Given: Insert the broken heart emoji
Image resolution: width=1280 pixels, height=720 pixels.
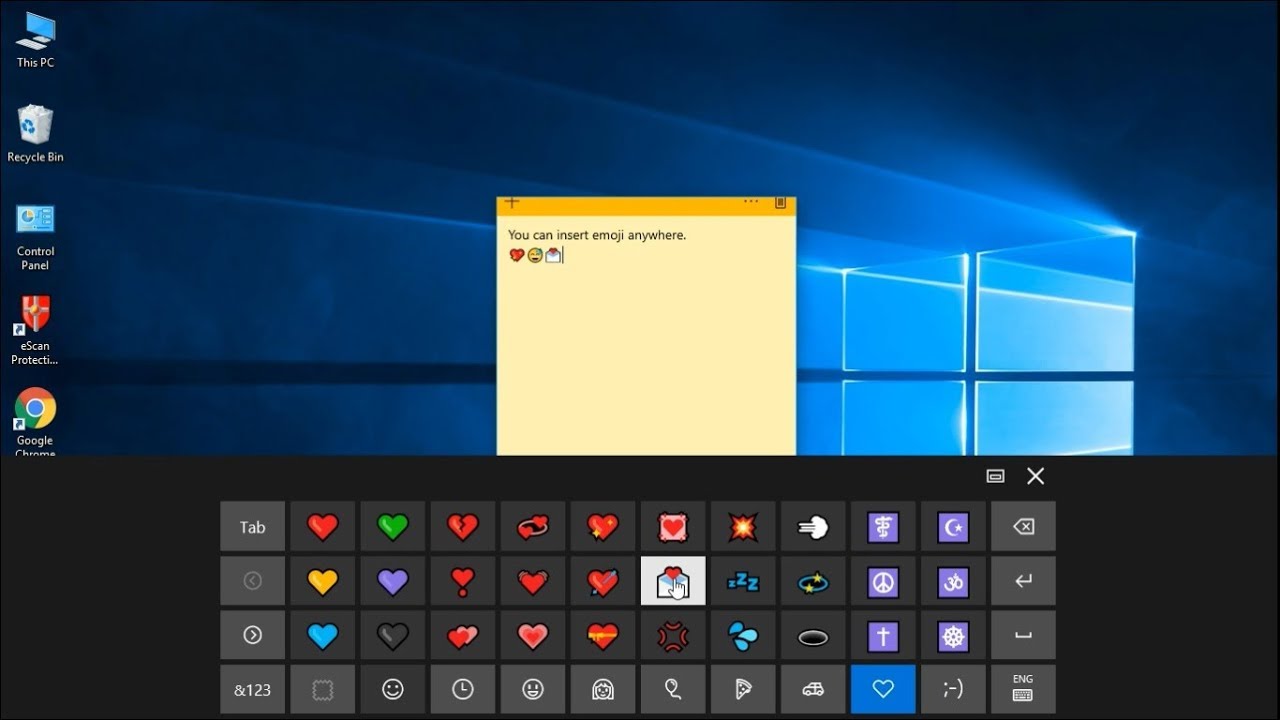Looking at the screenshot, I should click(x=462, y=527).
